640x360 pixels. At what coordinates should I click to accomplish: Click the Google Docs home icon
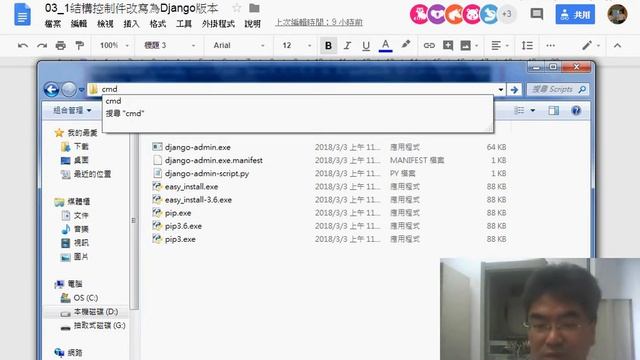click(x=22, y=14)
